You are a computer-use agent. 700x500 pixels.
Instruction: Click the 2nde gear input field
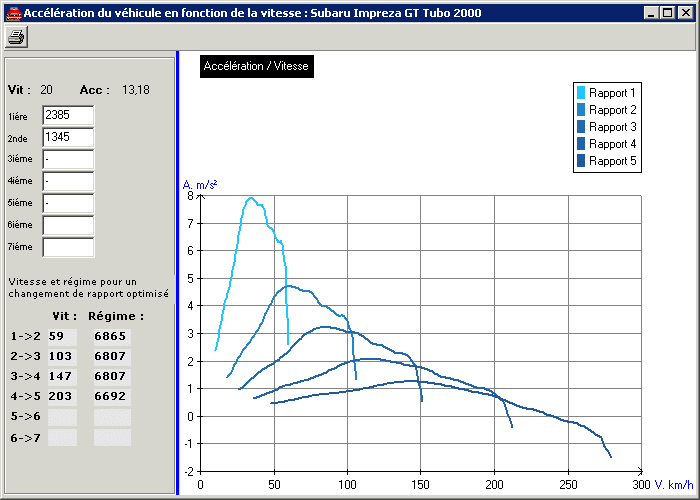click(68, 138)
